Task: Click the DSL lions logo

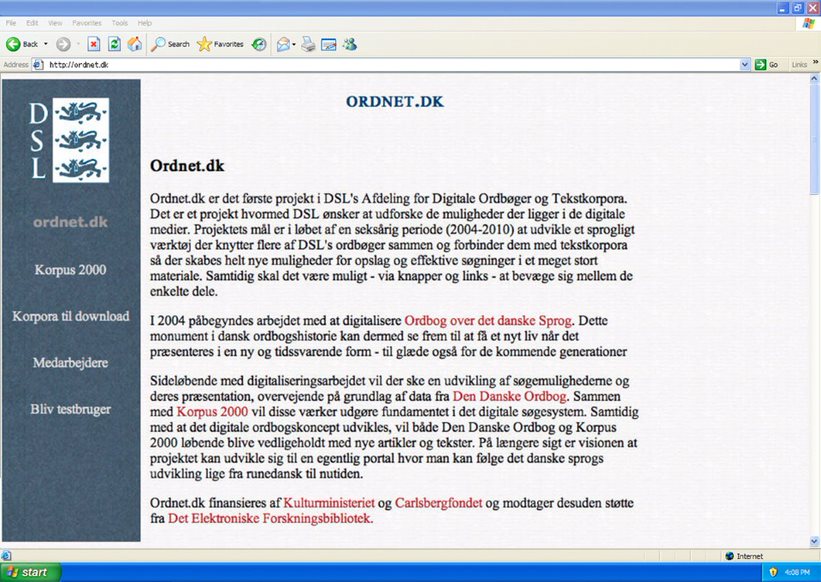Action: click(69, 140)
